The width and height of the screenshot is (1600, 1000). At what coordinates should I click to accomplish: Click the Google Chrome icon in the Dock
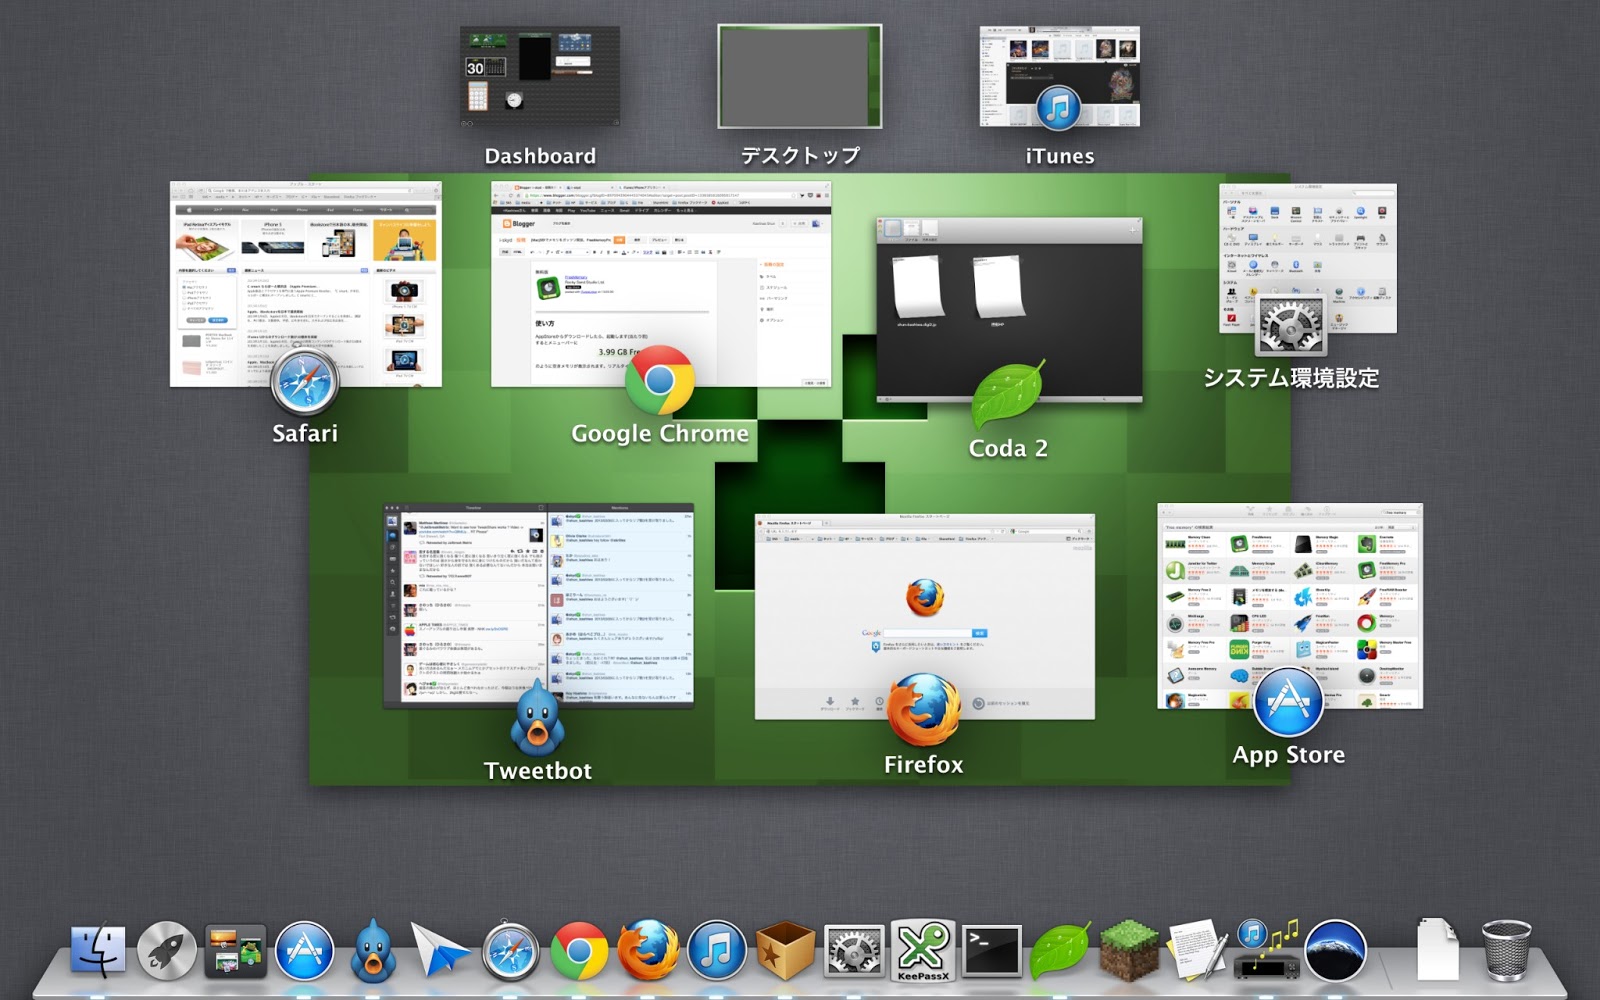[579, 950]
